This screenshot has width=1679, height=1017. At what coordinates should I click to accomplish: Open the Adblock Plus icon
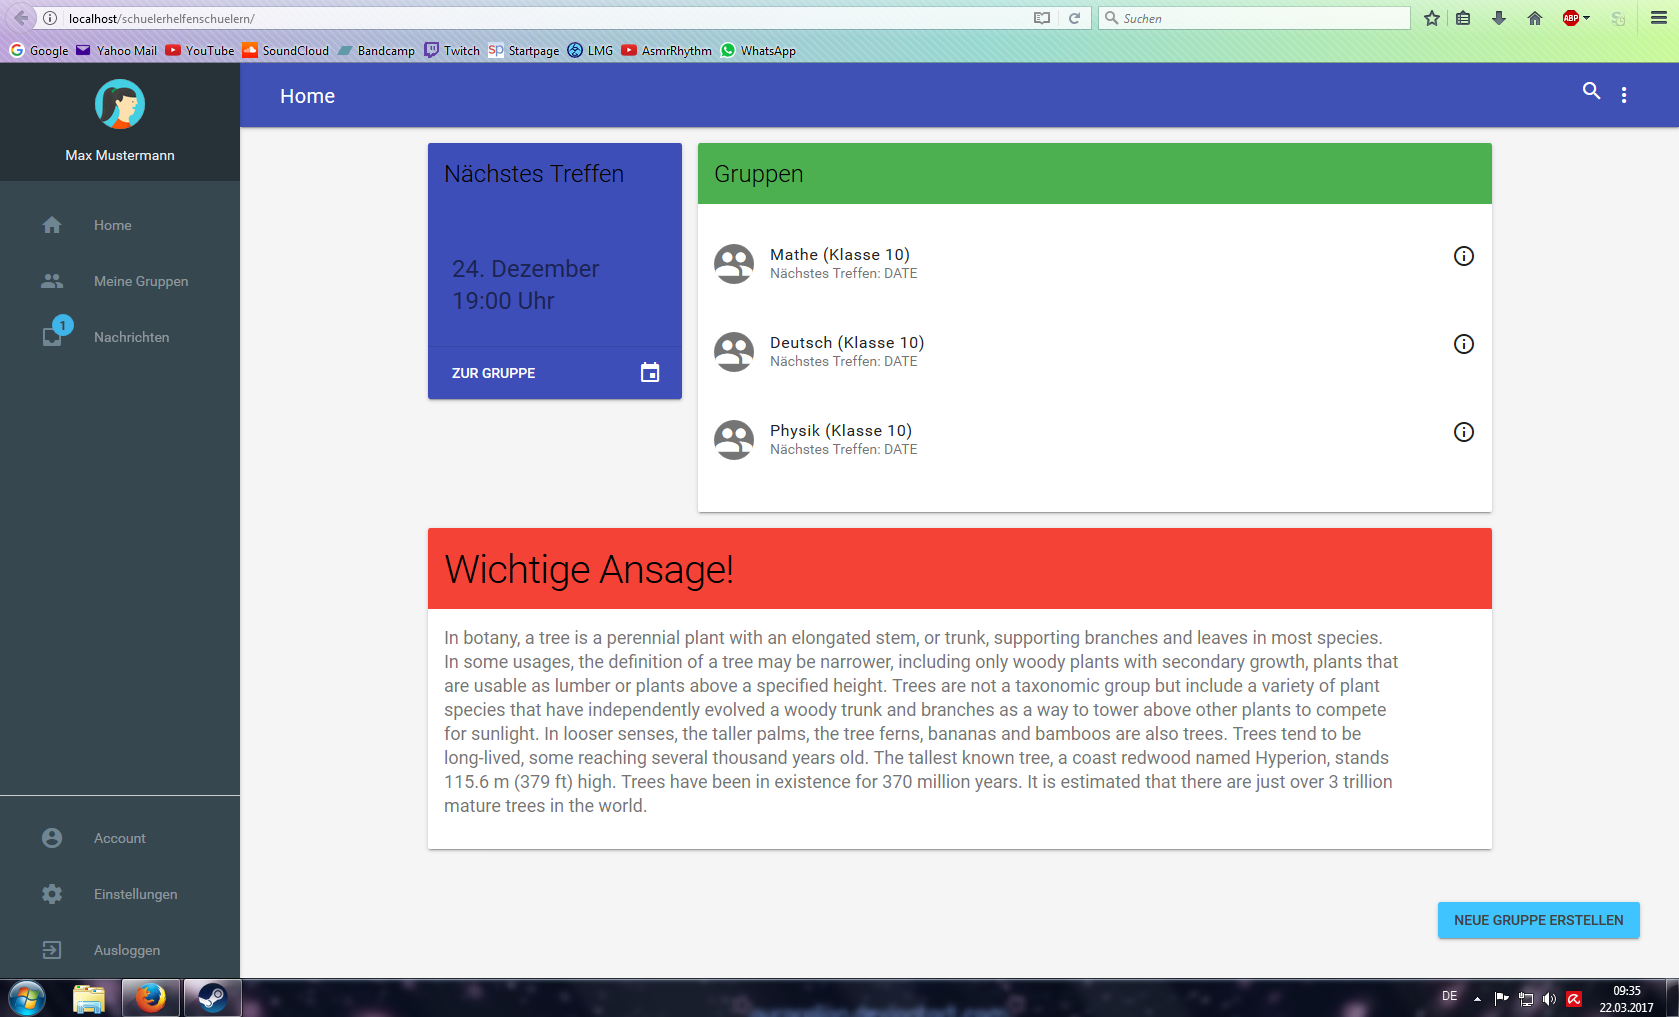click(x=1571, y=18)
